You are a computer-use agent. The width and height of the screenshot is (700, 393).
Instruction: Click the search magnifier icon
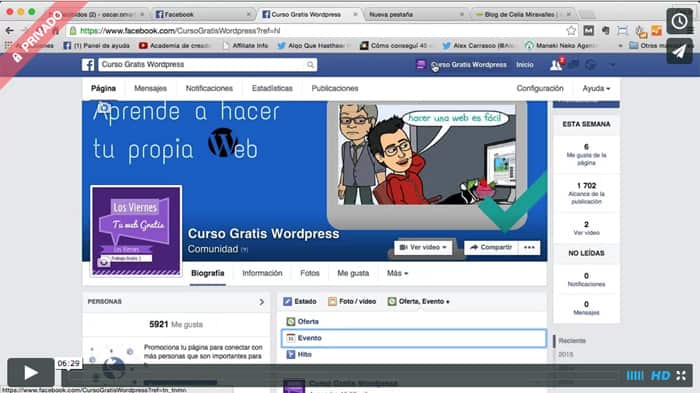(x=310, y=65)
